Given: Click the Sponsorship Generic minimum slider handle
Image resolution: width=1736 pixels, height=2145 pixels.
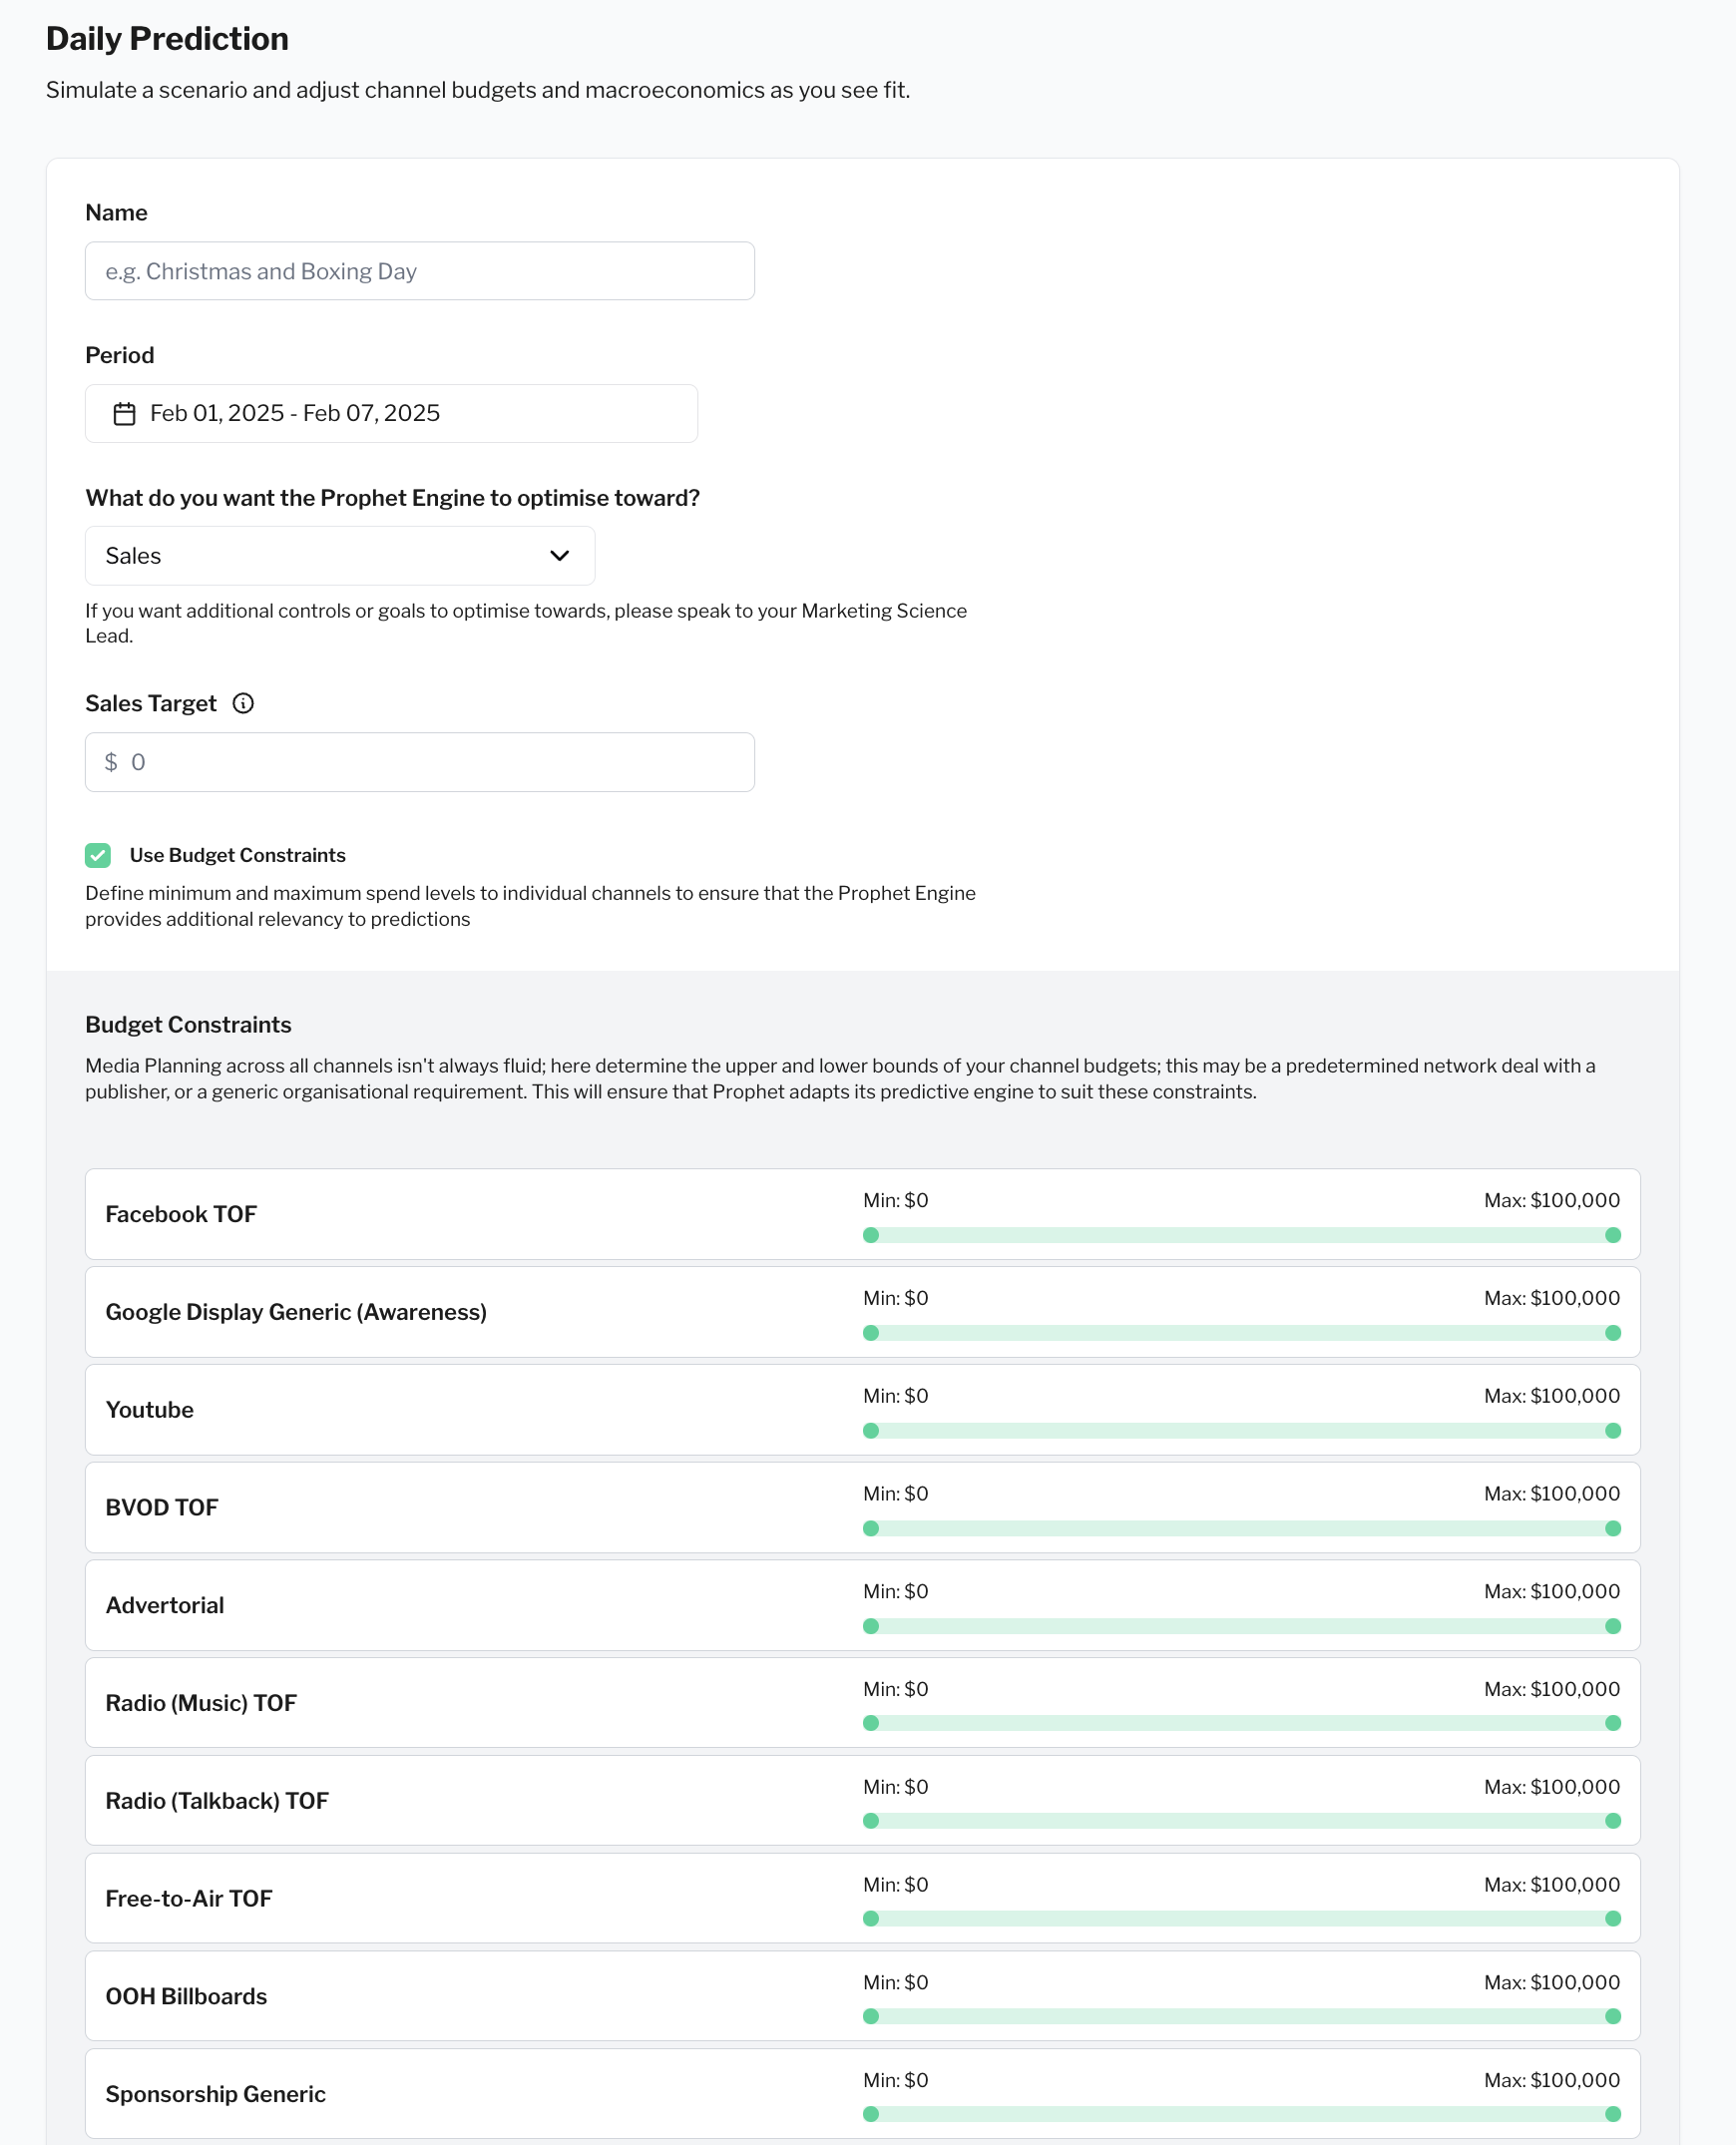Looking at the screenshot, I should [871, 2114].
